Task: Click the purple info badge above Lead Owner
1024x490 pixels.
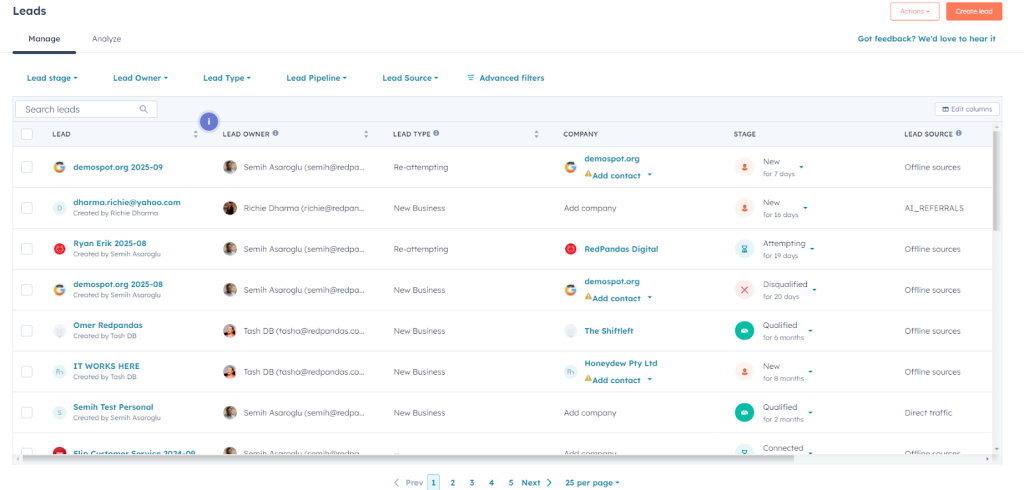Action: tap(209, 121)
